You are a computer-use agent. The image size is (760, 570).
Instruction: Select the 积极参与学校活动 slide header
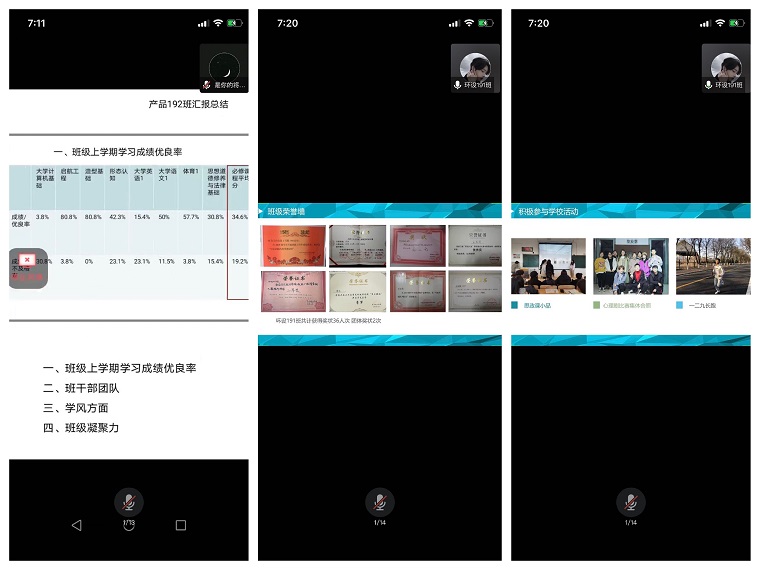[550, 211]
